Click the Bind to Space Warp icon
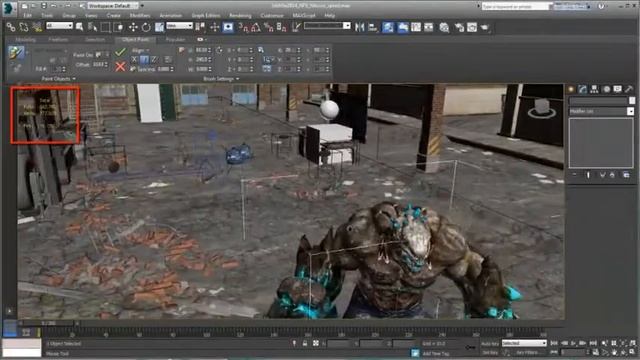 tap(37, 27)
